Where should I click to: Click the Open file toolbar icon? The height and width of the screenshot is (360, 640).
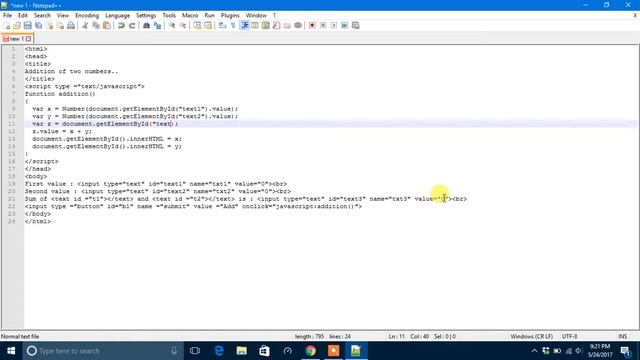point(17,25)
